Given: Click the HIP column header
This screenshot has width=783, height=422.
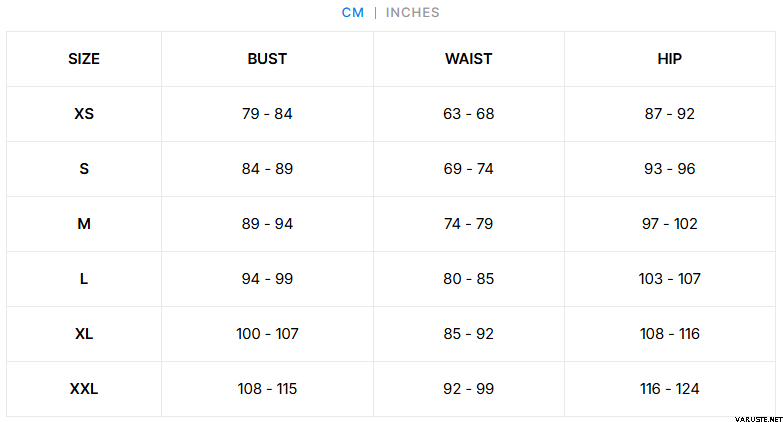Looking at the screenshot, I should (x=670, y=59).
